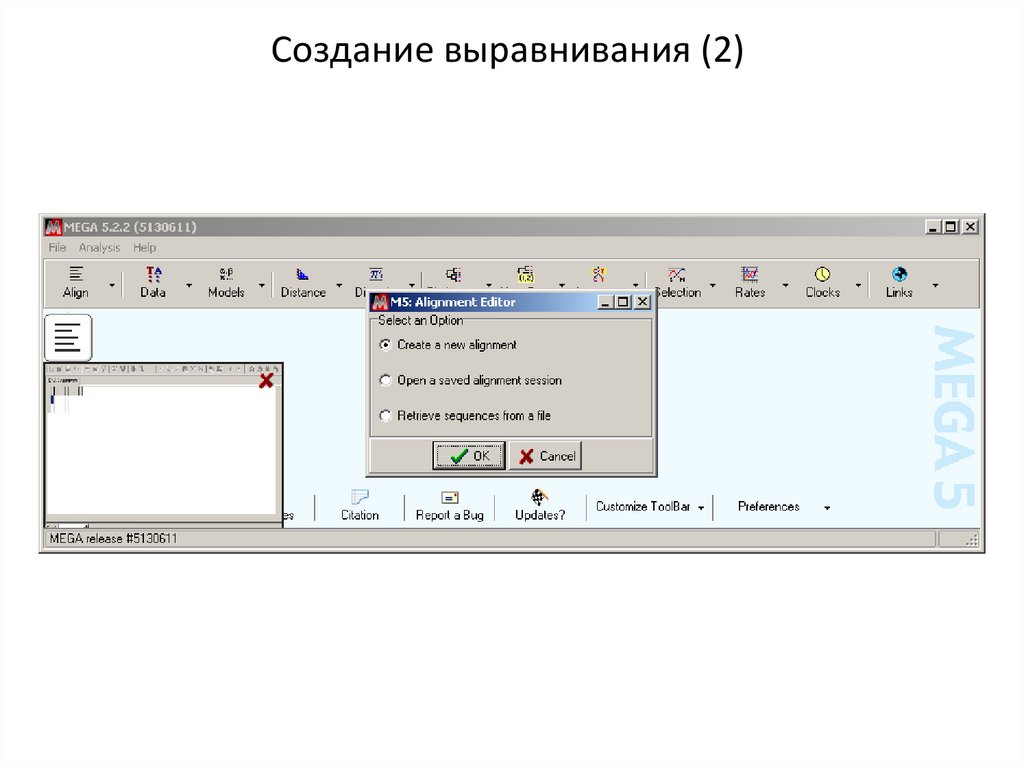Click red X on preview thumbnail
The image size is (1024, 767).
click(266, 381)
